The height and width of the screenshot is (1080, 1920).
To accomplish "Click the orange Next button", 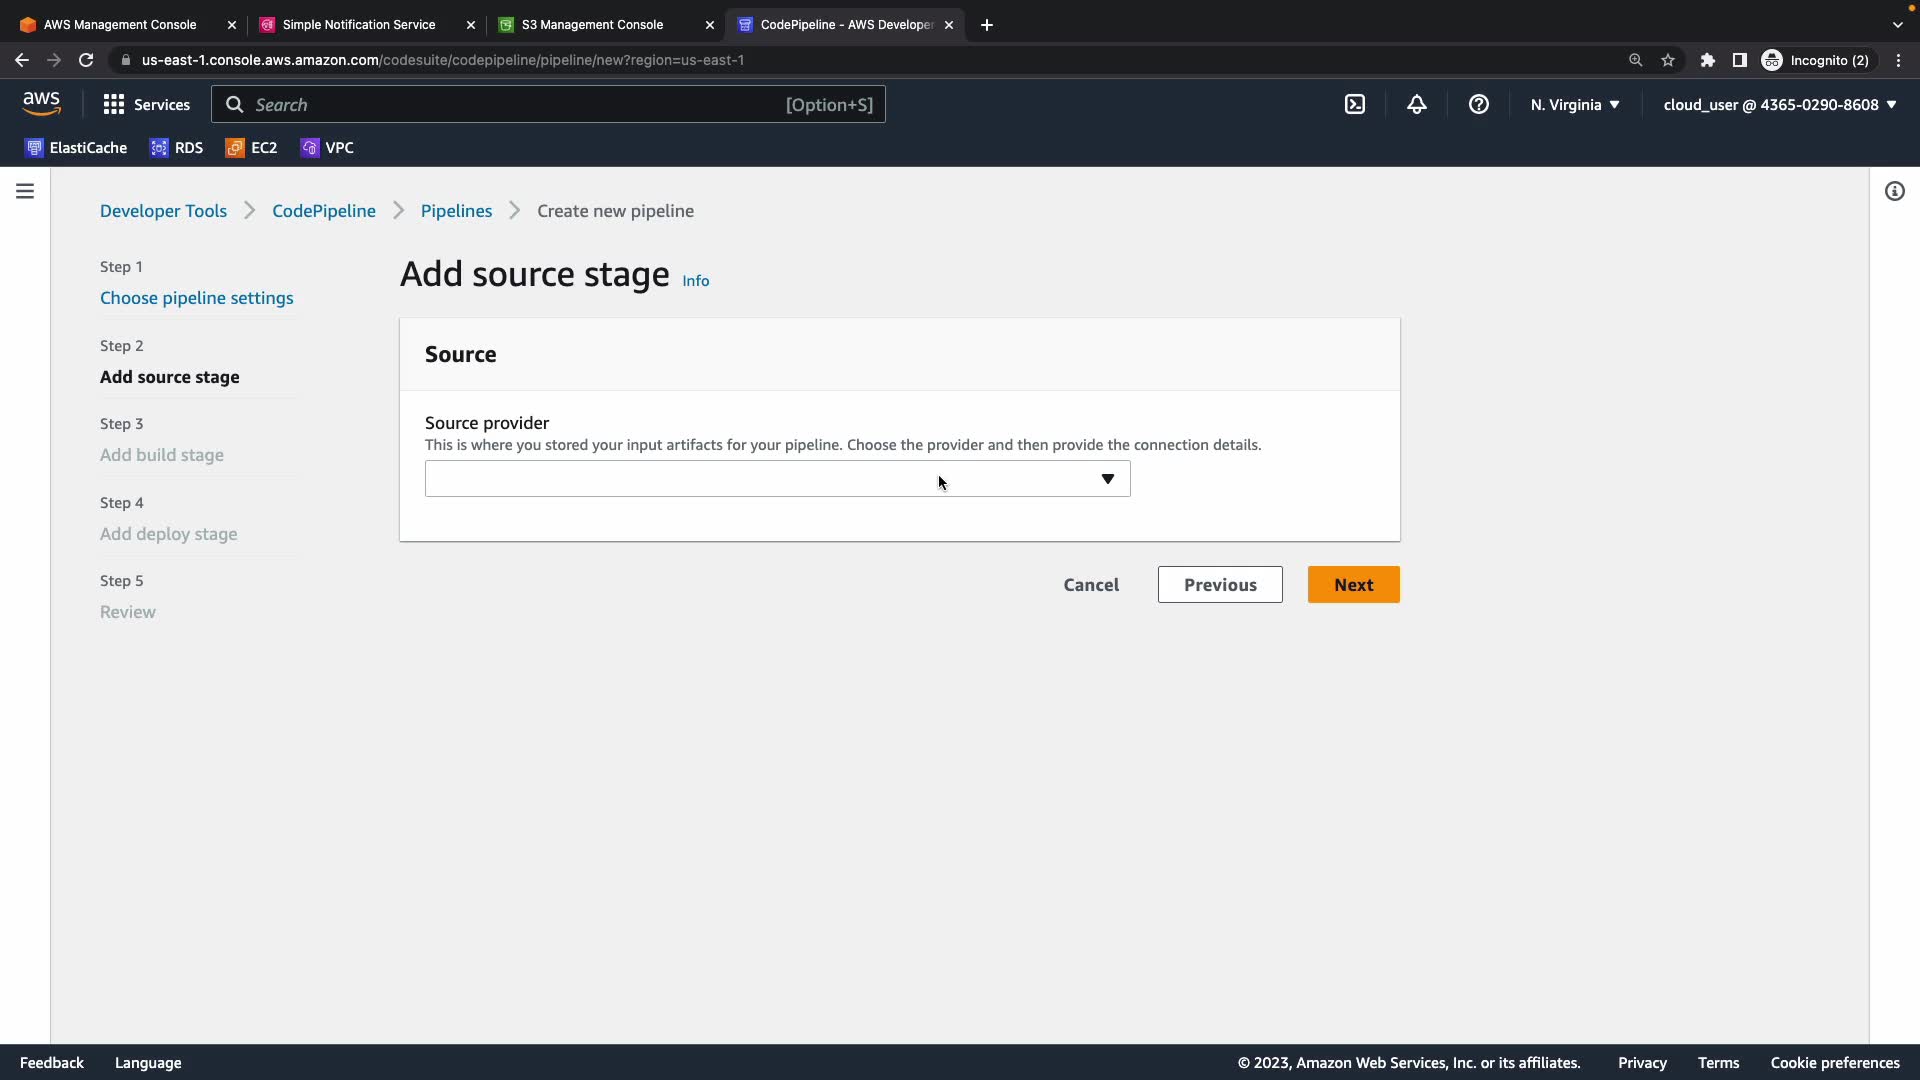I will 1353,585.
